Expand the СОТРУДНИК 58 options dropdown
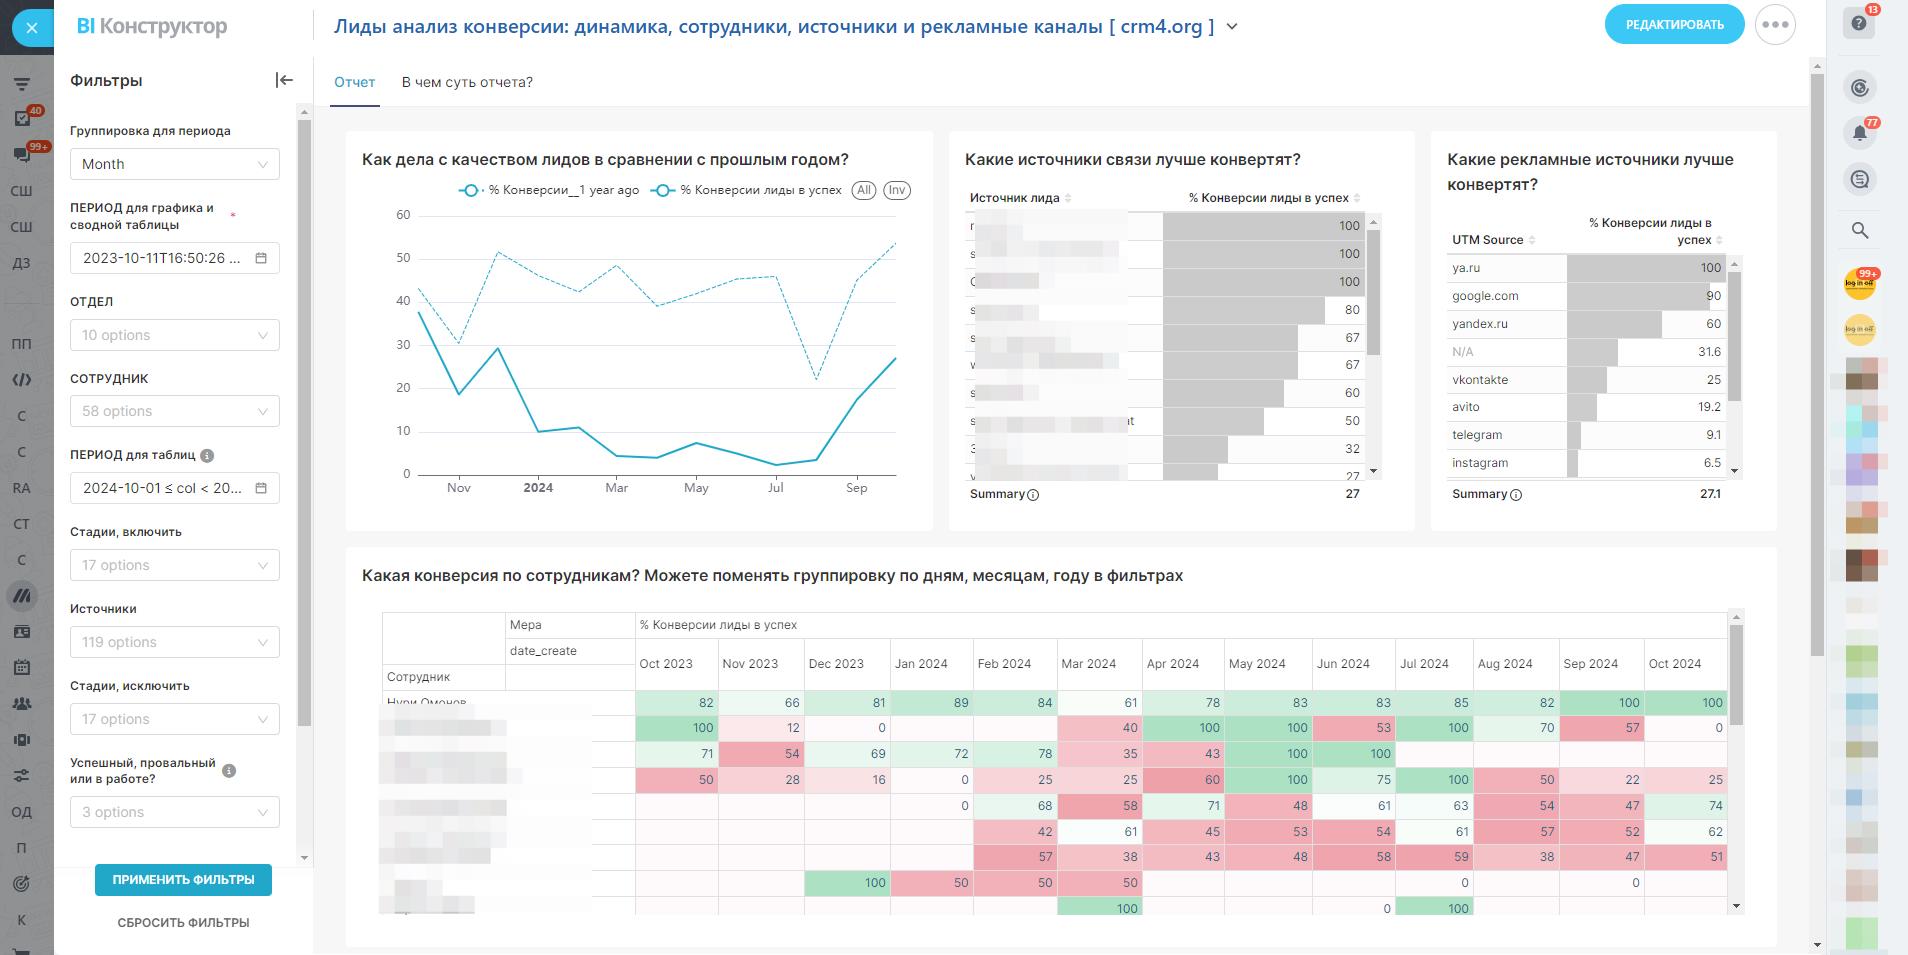This screenshot has width=1908, height=955. tap(175, 411)
